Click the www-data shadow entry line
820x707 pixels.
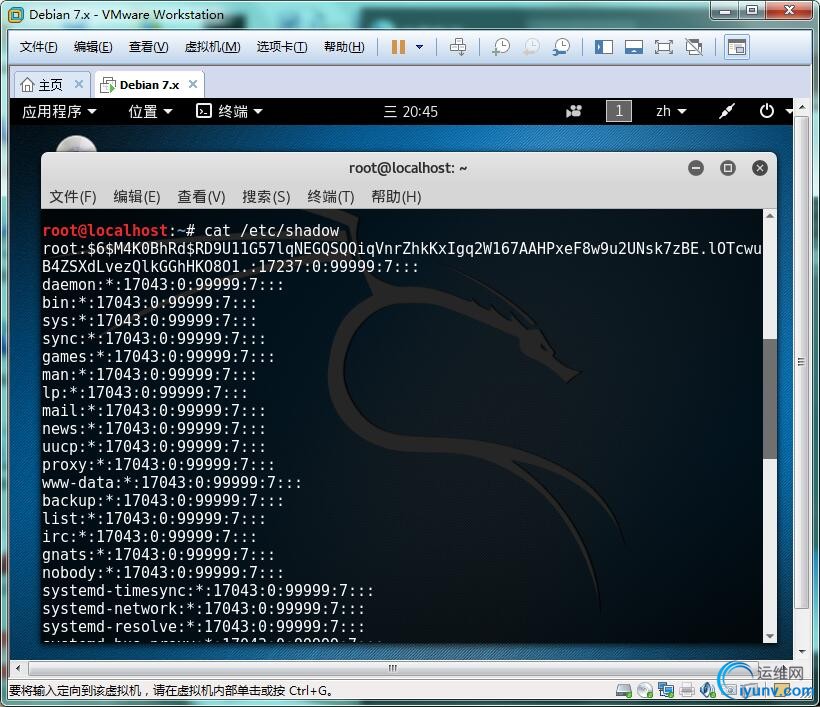pos(172,483)
